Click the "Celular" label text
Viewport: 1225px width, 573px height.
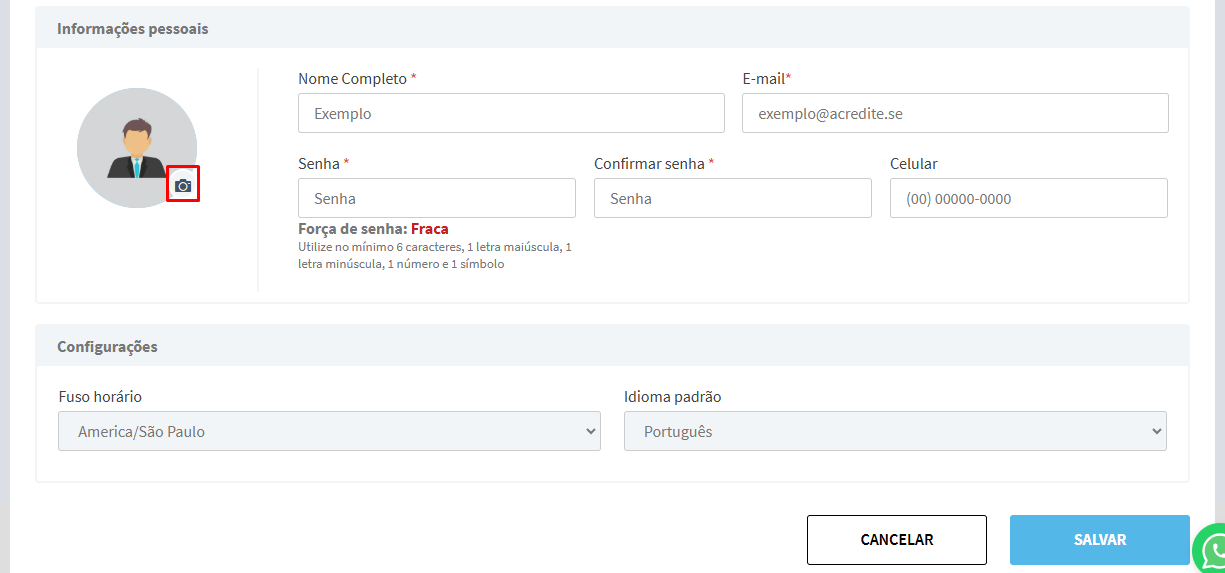(x=913, y=164)
